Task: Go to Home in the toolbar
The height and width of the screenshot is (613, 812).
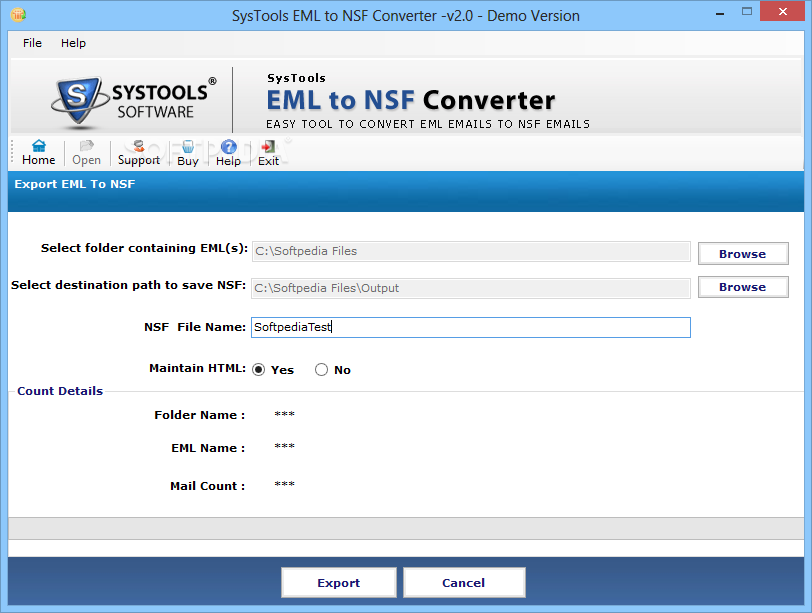Action: 38,153
